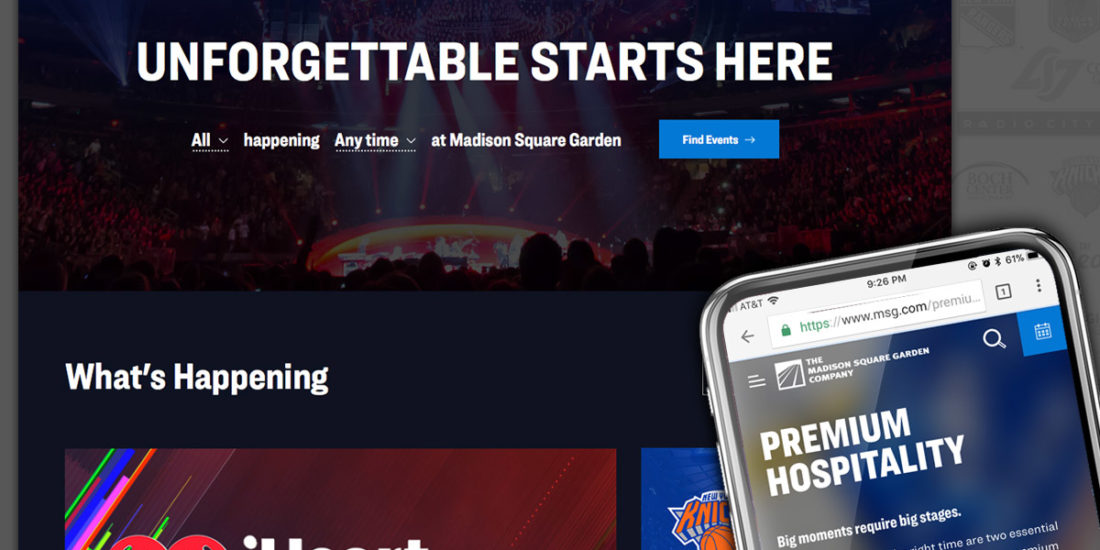
Task: Expand the 'Any time' date dropdown
Action: tap(375, 140)
